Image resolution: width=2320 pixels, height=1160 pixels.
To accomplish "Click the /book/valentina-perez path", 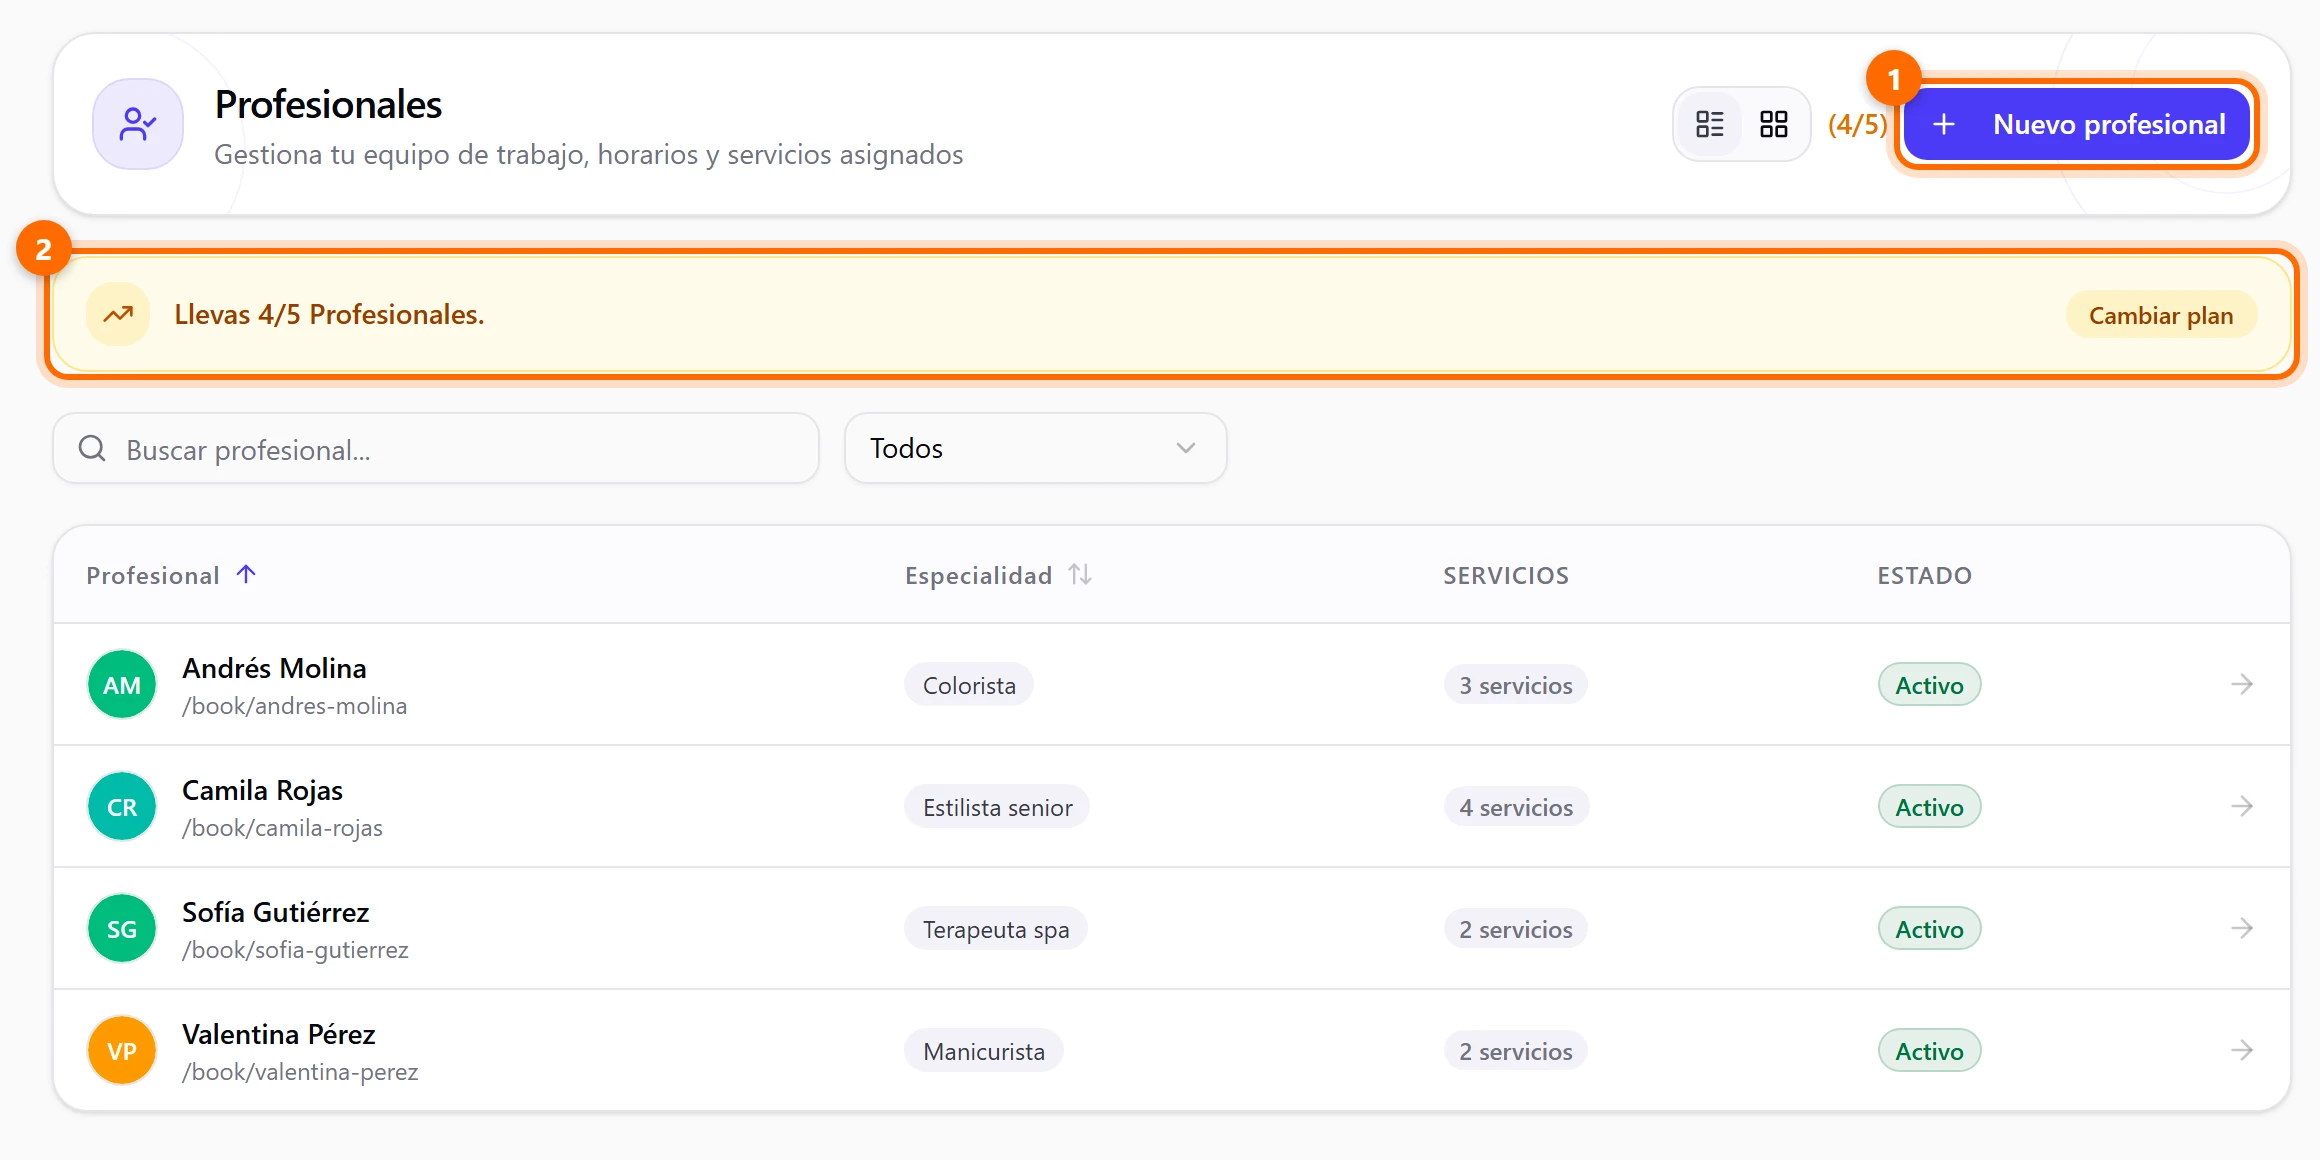I will [x=300, y=1072].
